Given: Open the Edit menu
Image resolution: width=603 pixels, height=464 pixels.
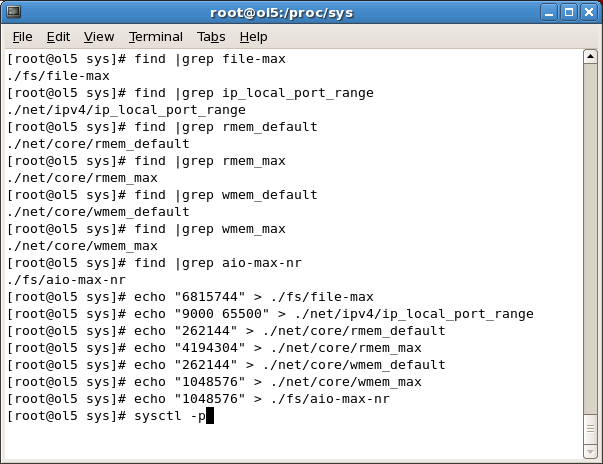Looking at the screenshot, I should pyautogui.click(x=58, y=37).
